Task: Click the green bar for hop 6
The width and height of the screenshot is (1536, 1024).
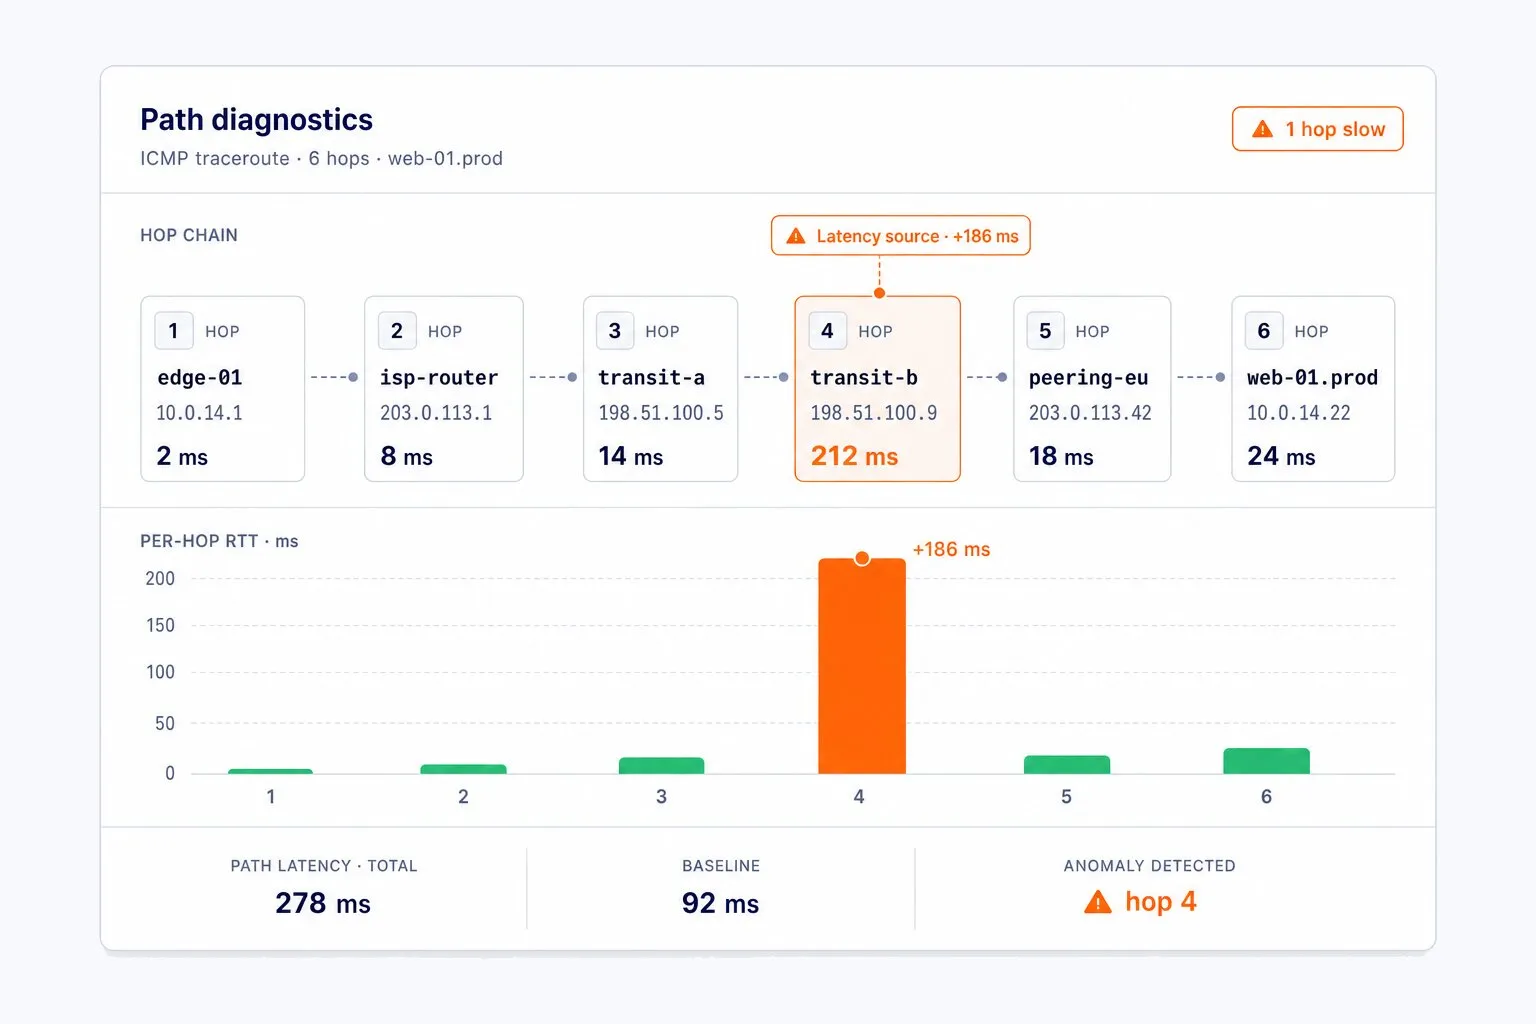Action: pos(1266,761)
